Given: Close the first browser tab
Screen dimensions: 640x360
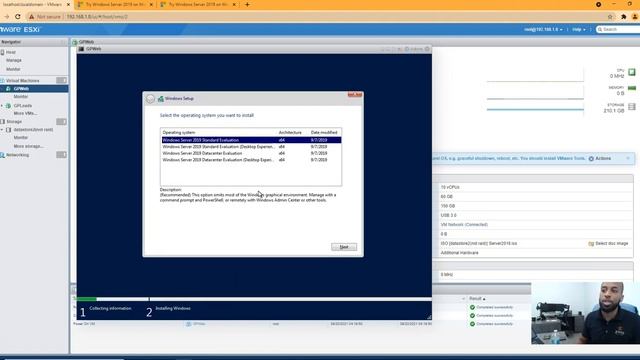Looking at the screenshot, I should (68, 4).
